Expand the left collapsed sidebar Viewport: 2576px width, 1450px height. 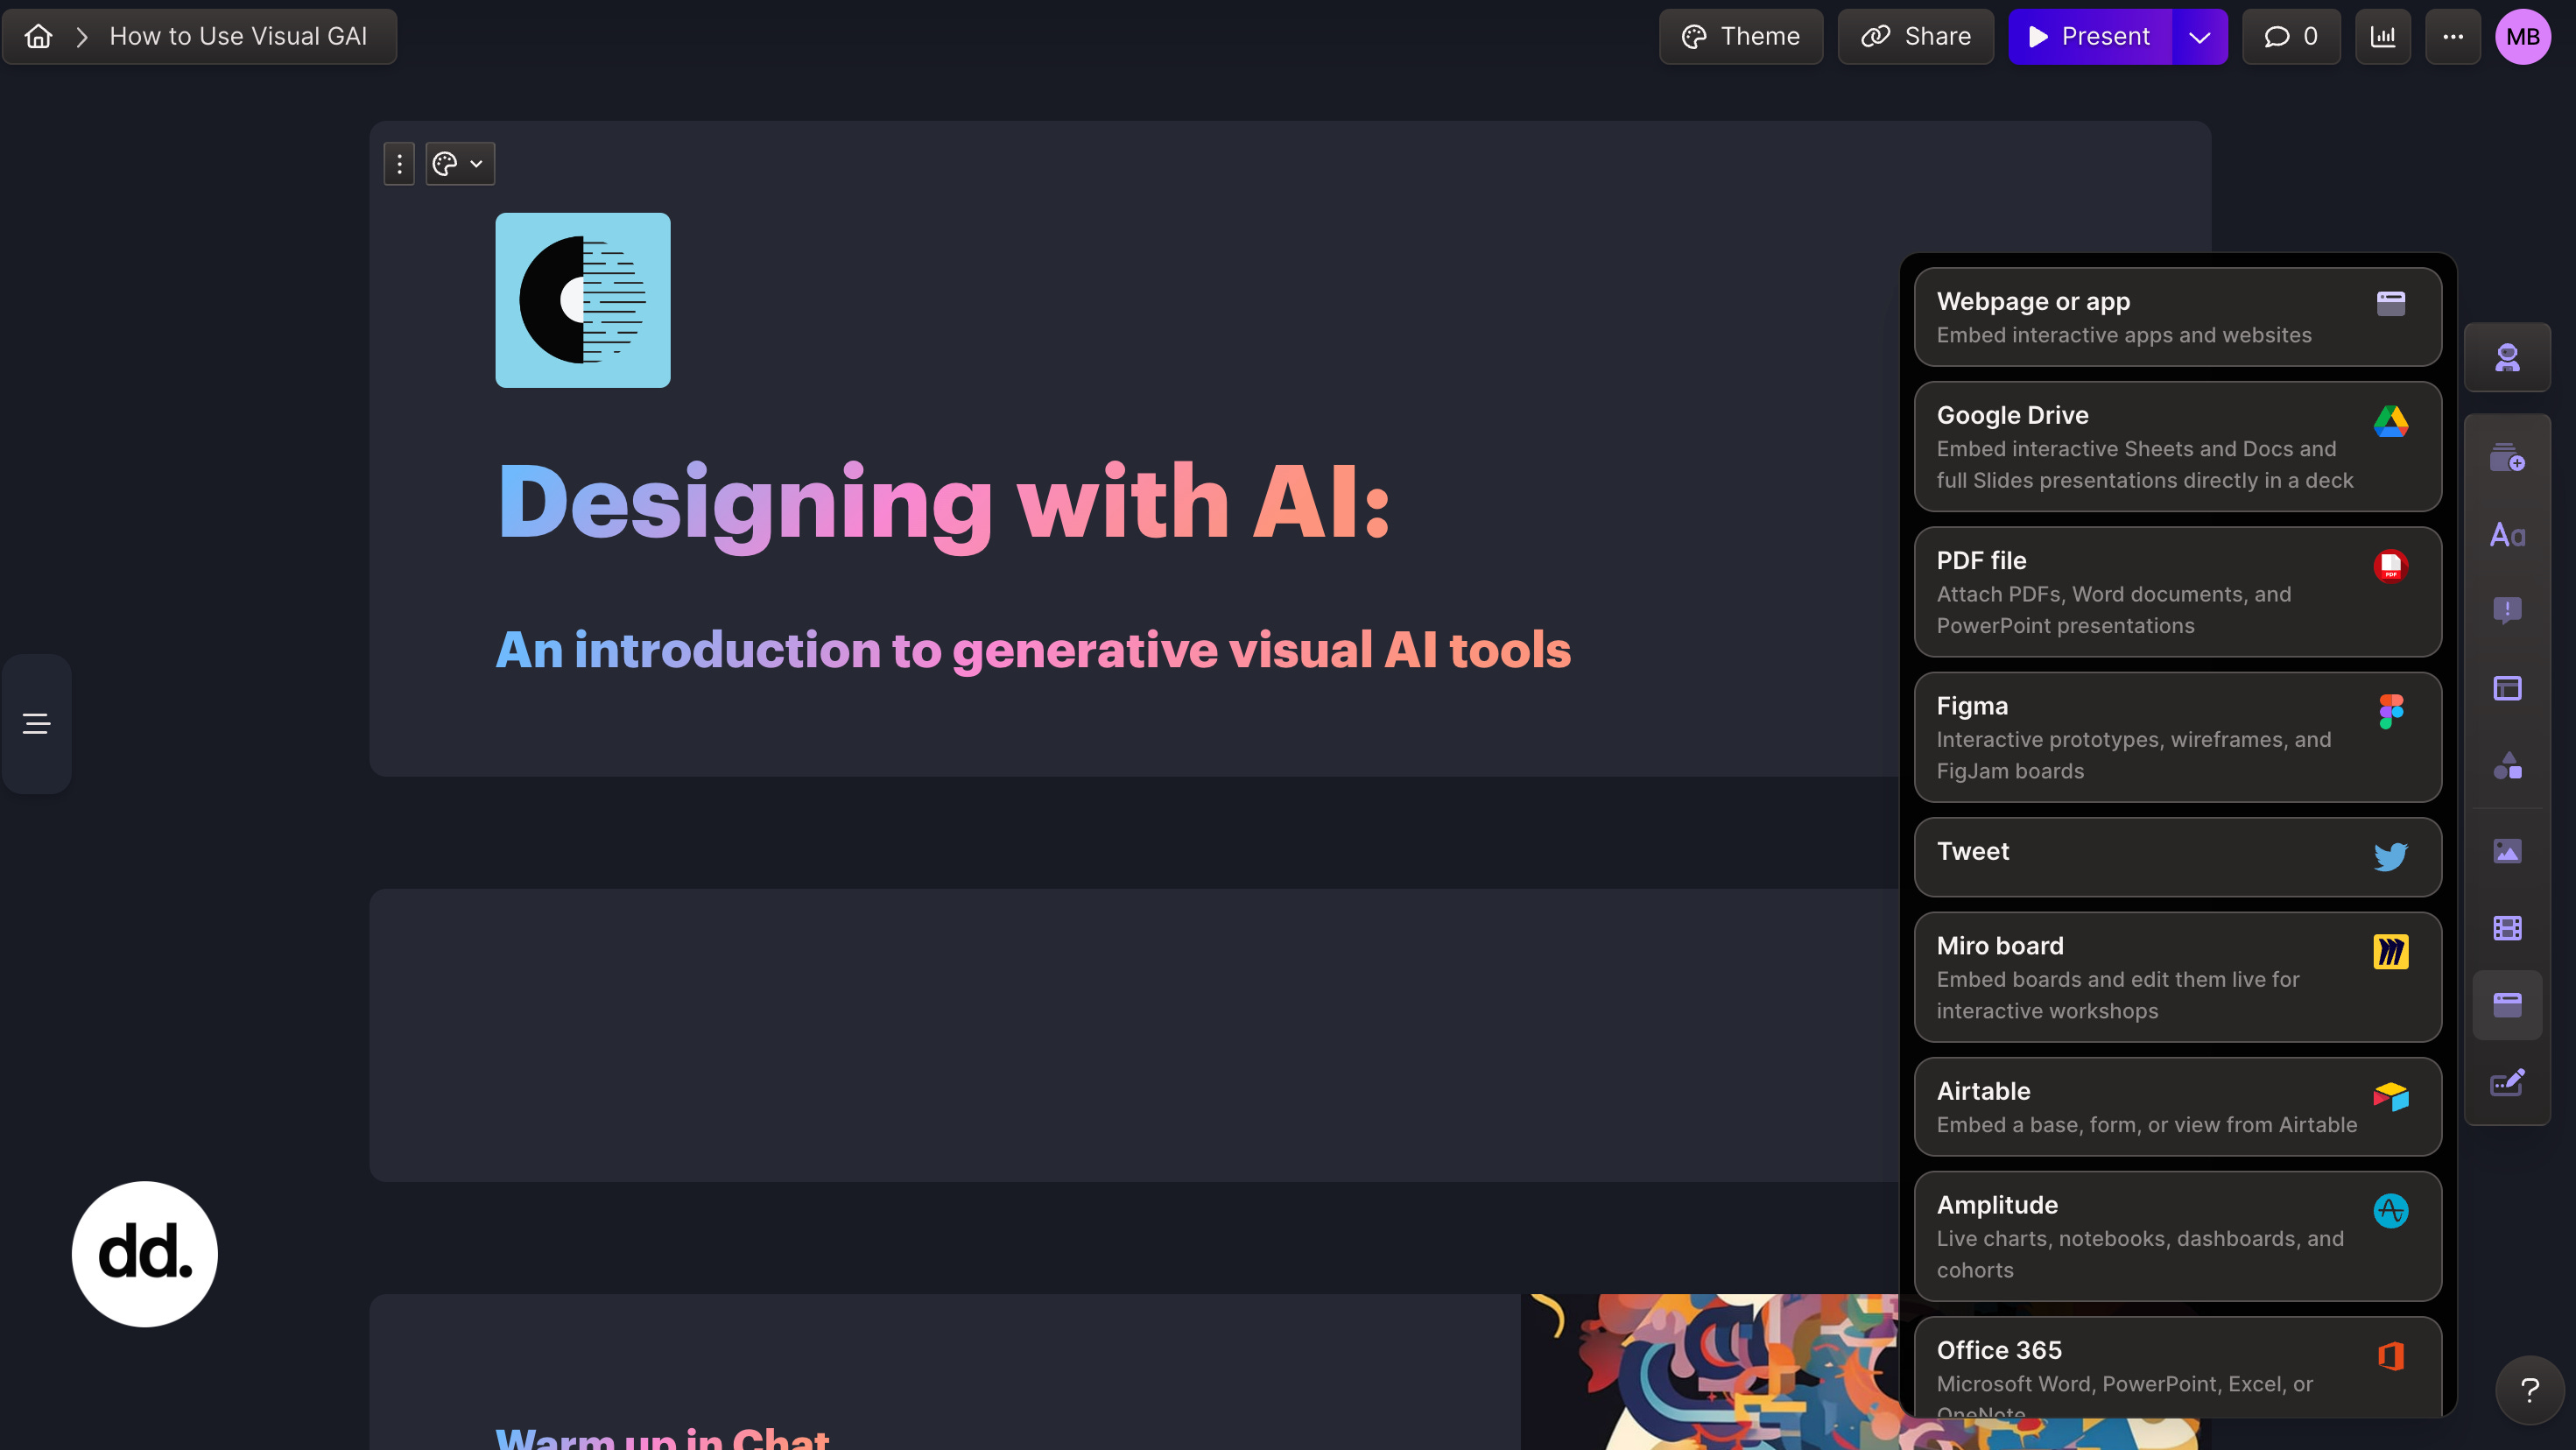(x=36, y=723)
